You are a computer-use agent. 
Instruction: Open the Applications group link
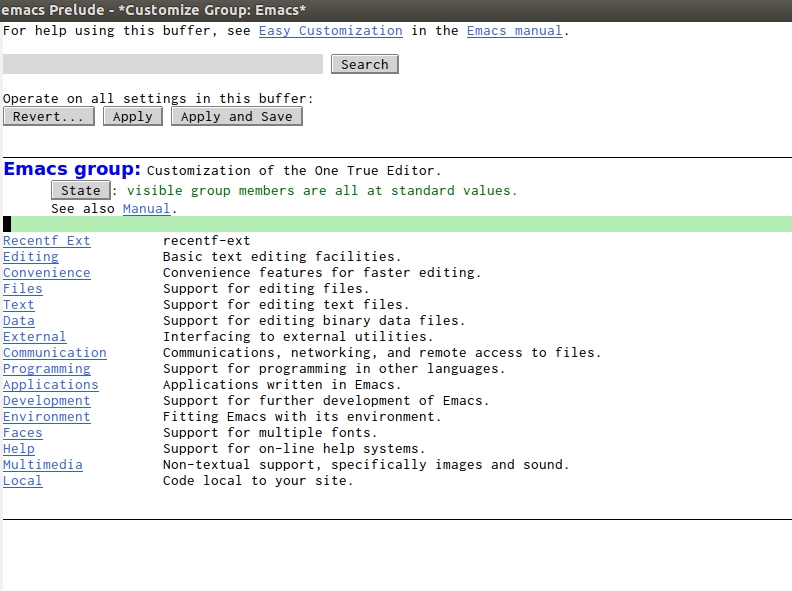coord(51,385)
